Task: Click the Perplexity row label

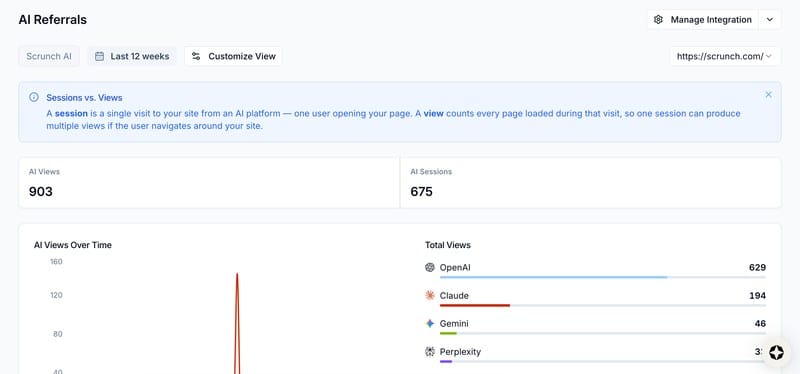Action: 460,352
